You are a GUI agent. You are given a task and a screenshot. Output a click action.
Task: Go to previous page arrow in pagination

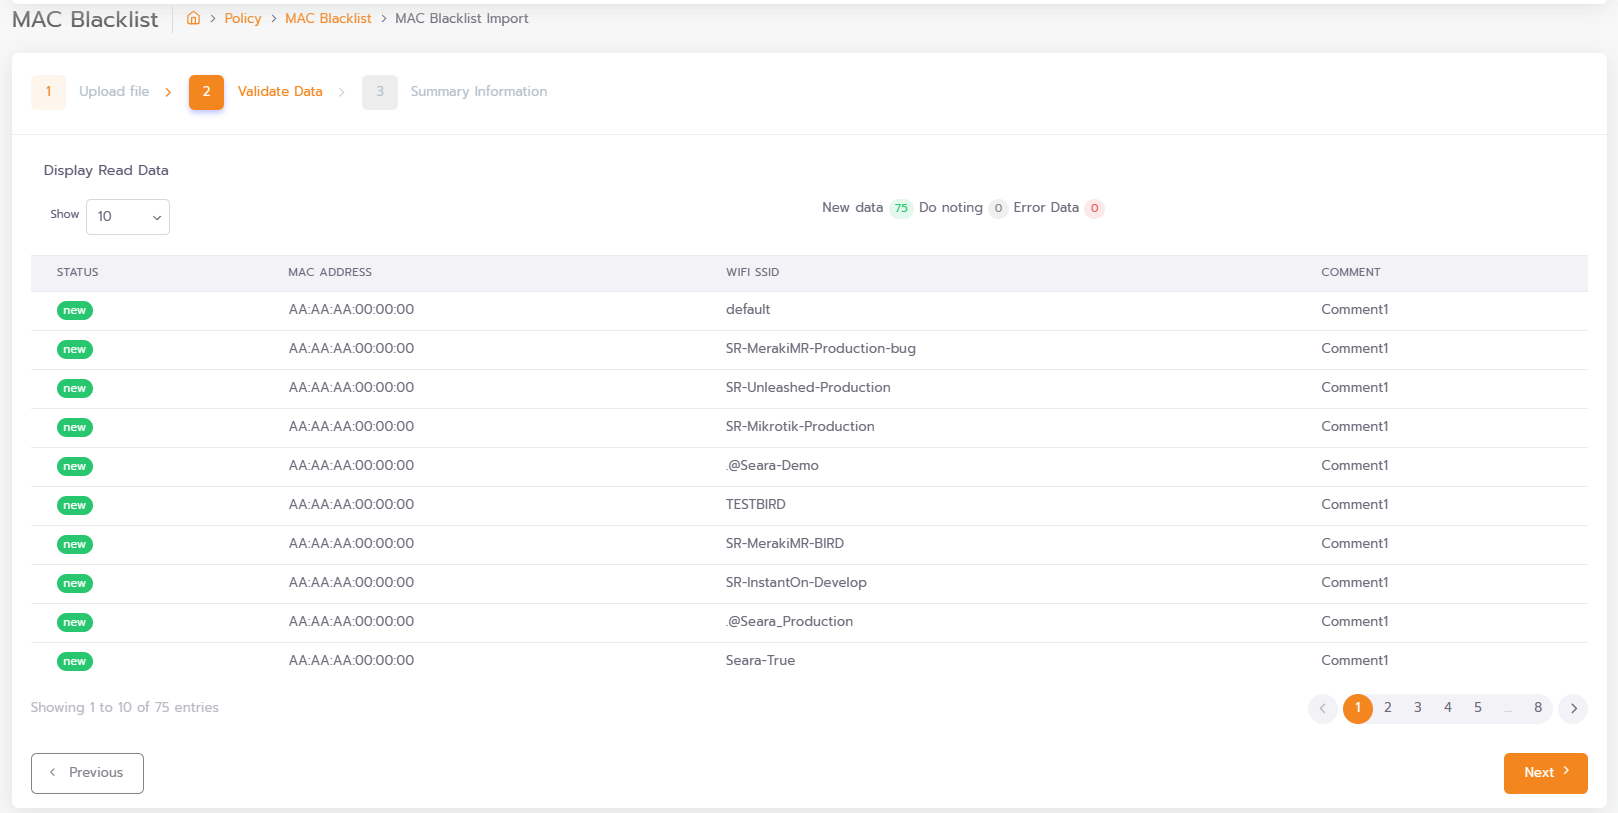pos(1322,709)
